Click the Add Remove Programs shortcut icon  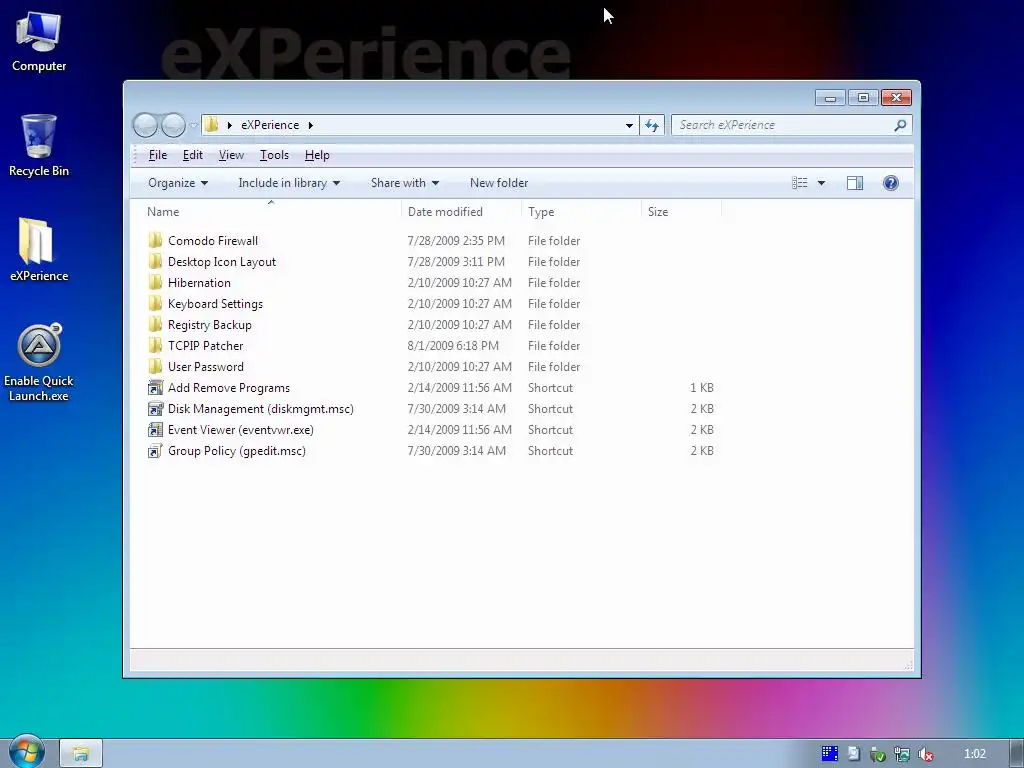pyautogui.click(x=155, y=387)
